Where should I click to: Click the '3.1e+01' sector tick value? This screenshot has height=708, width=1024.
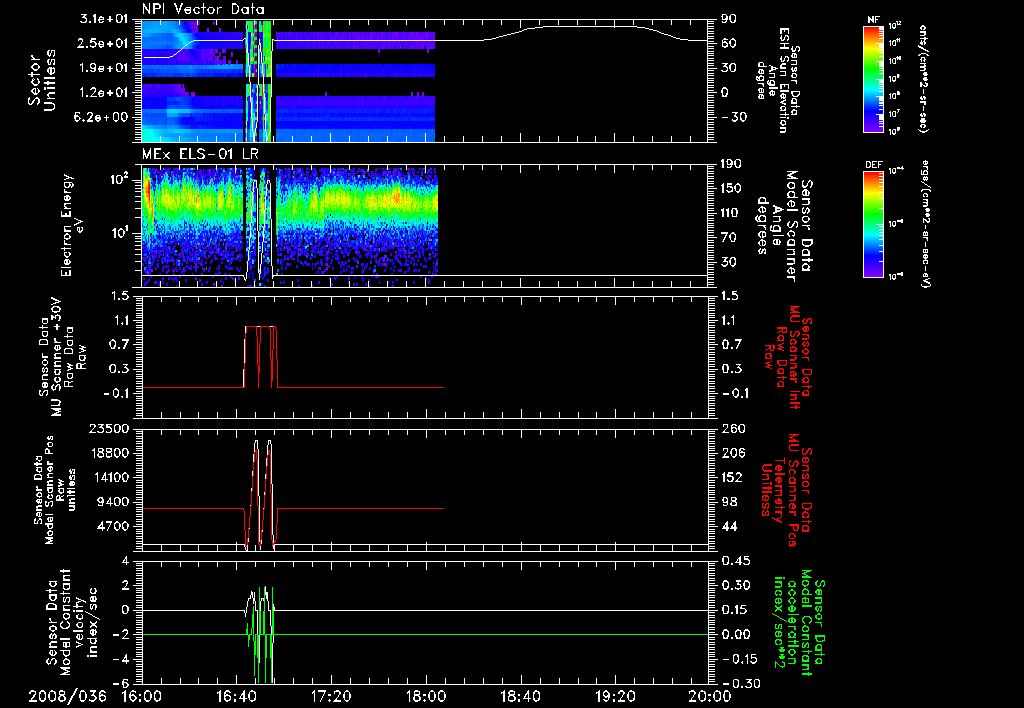point(104,19)
